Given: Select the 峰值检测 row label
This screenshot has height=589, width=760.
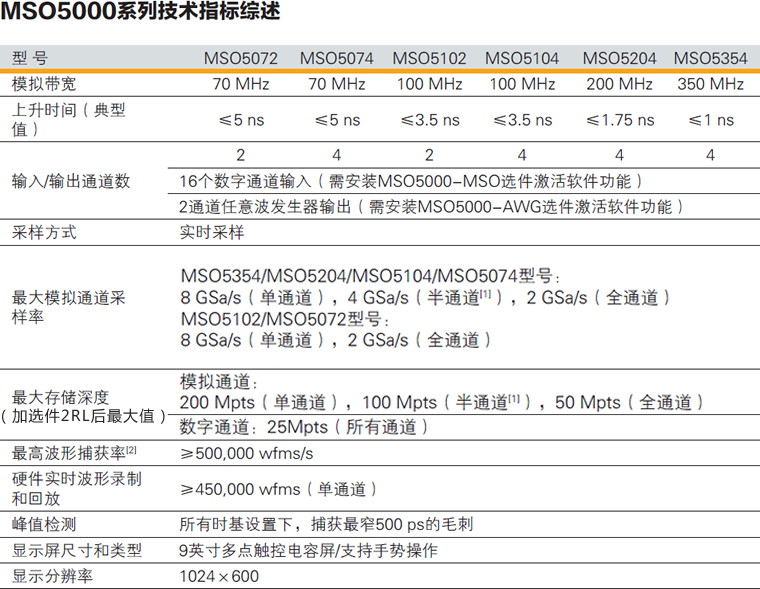Looking at the screenshot, I should pos(44,524).
